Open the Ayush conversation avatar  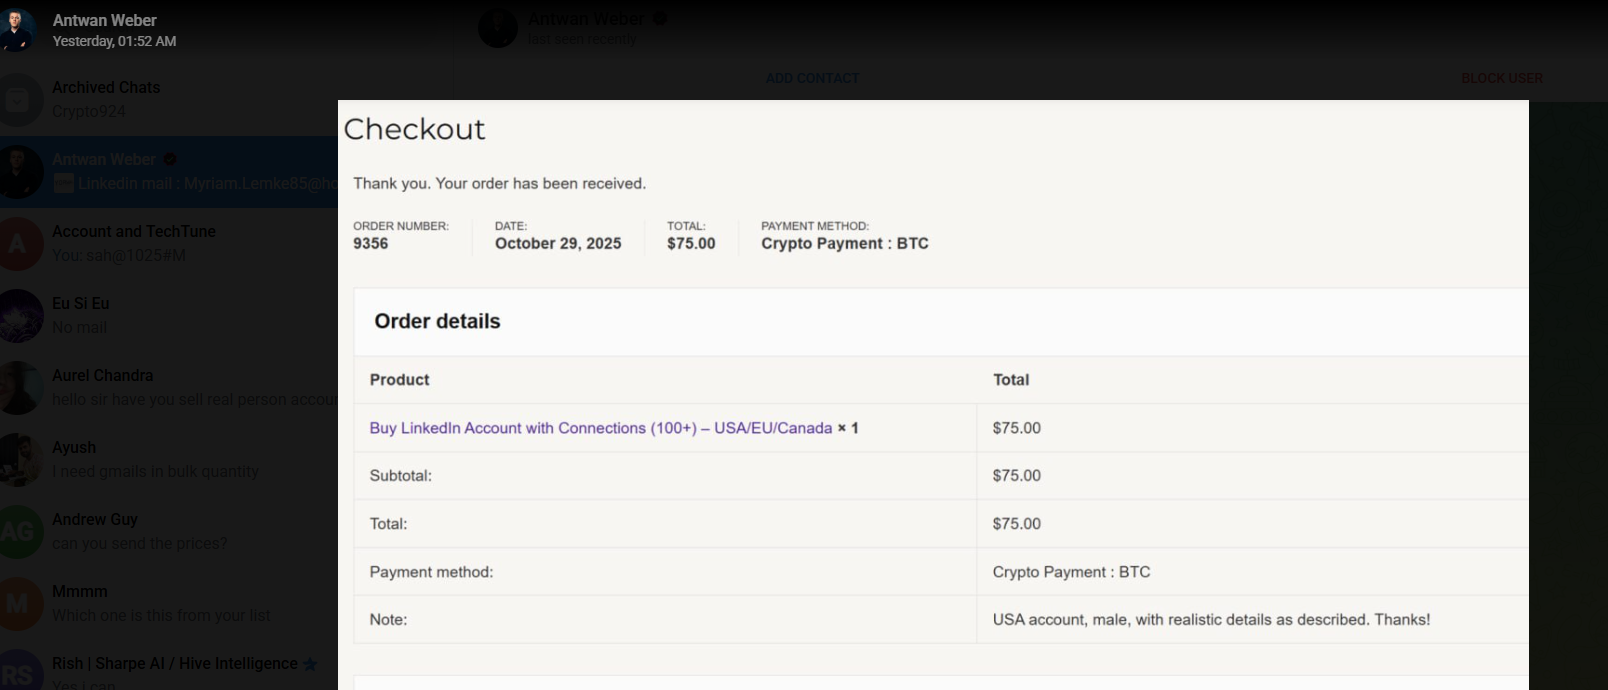click(18, 460)
